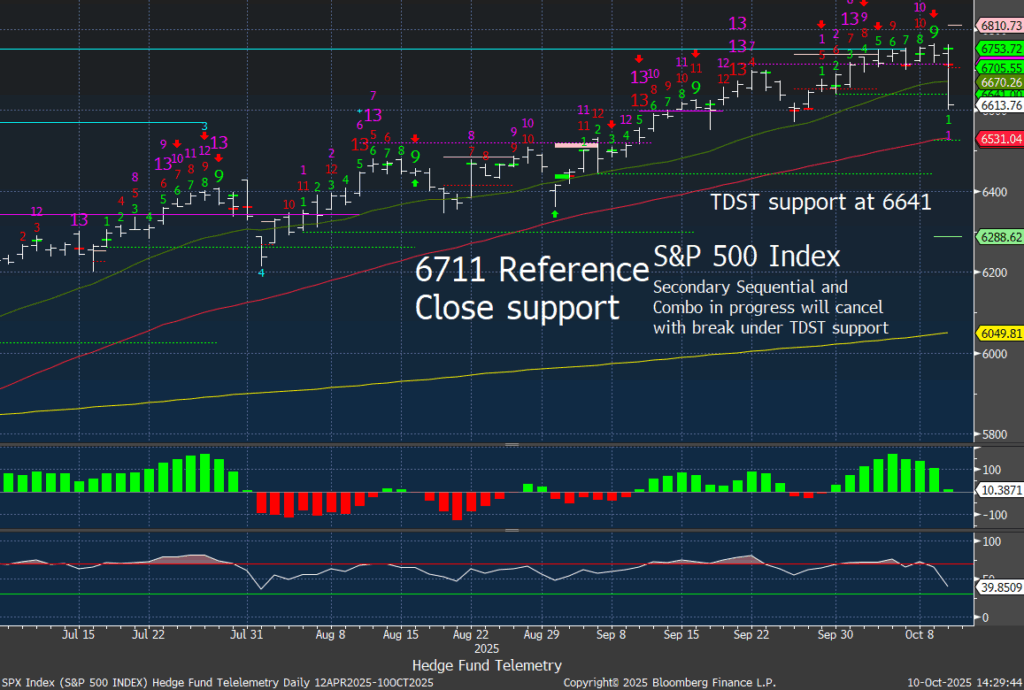Click the yellow 6049.81 moving average label
This screenshot has height=690, width=1024.
1002,334
